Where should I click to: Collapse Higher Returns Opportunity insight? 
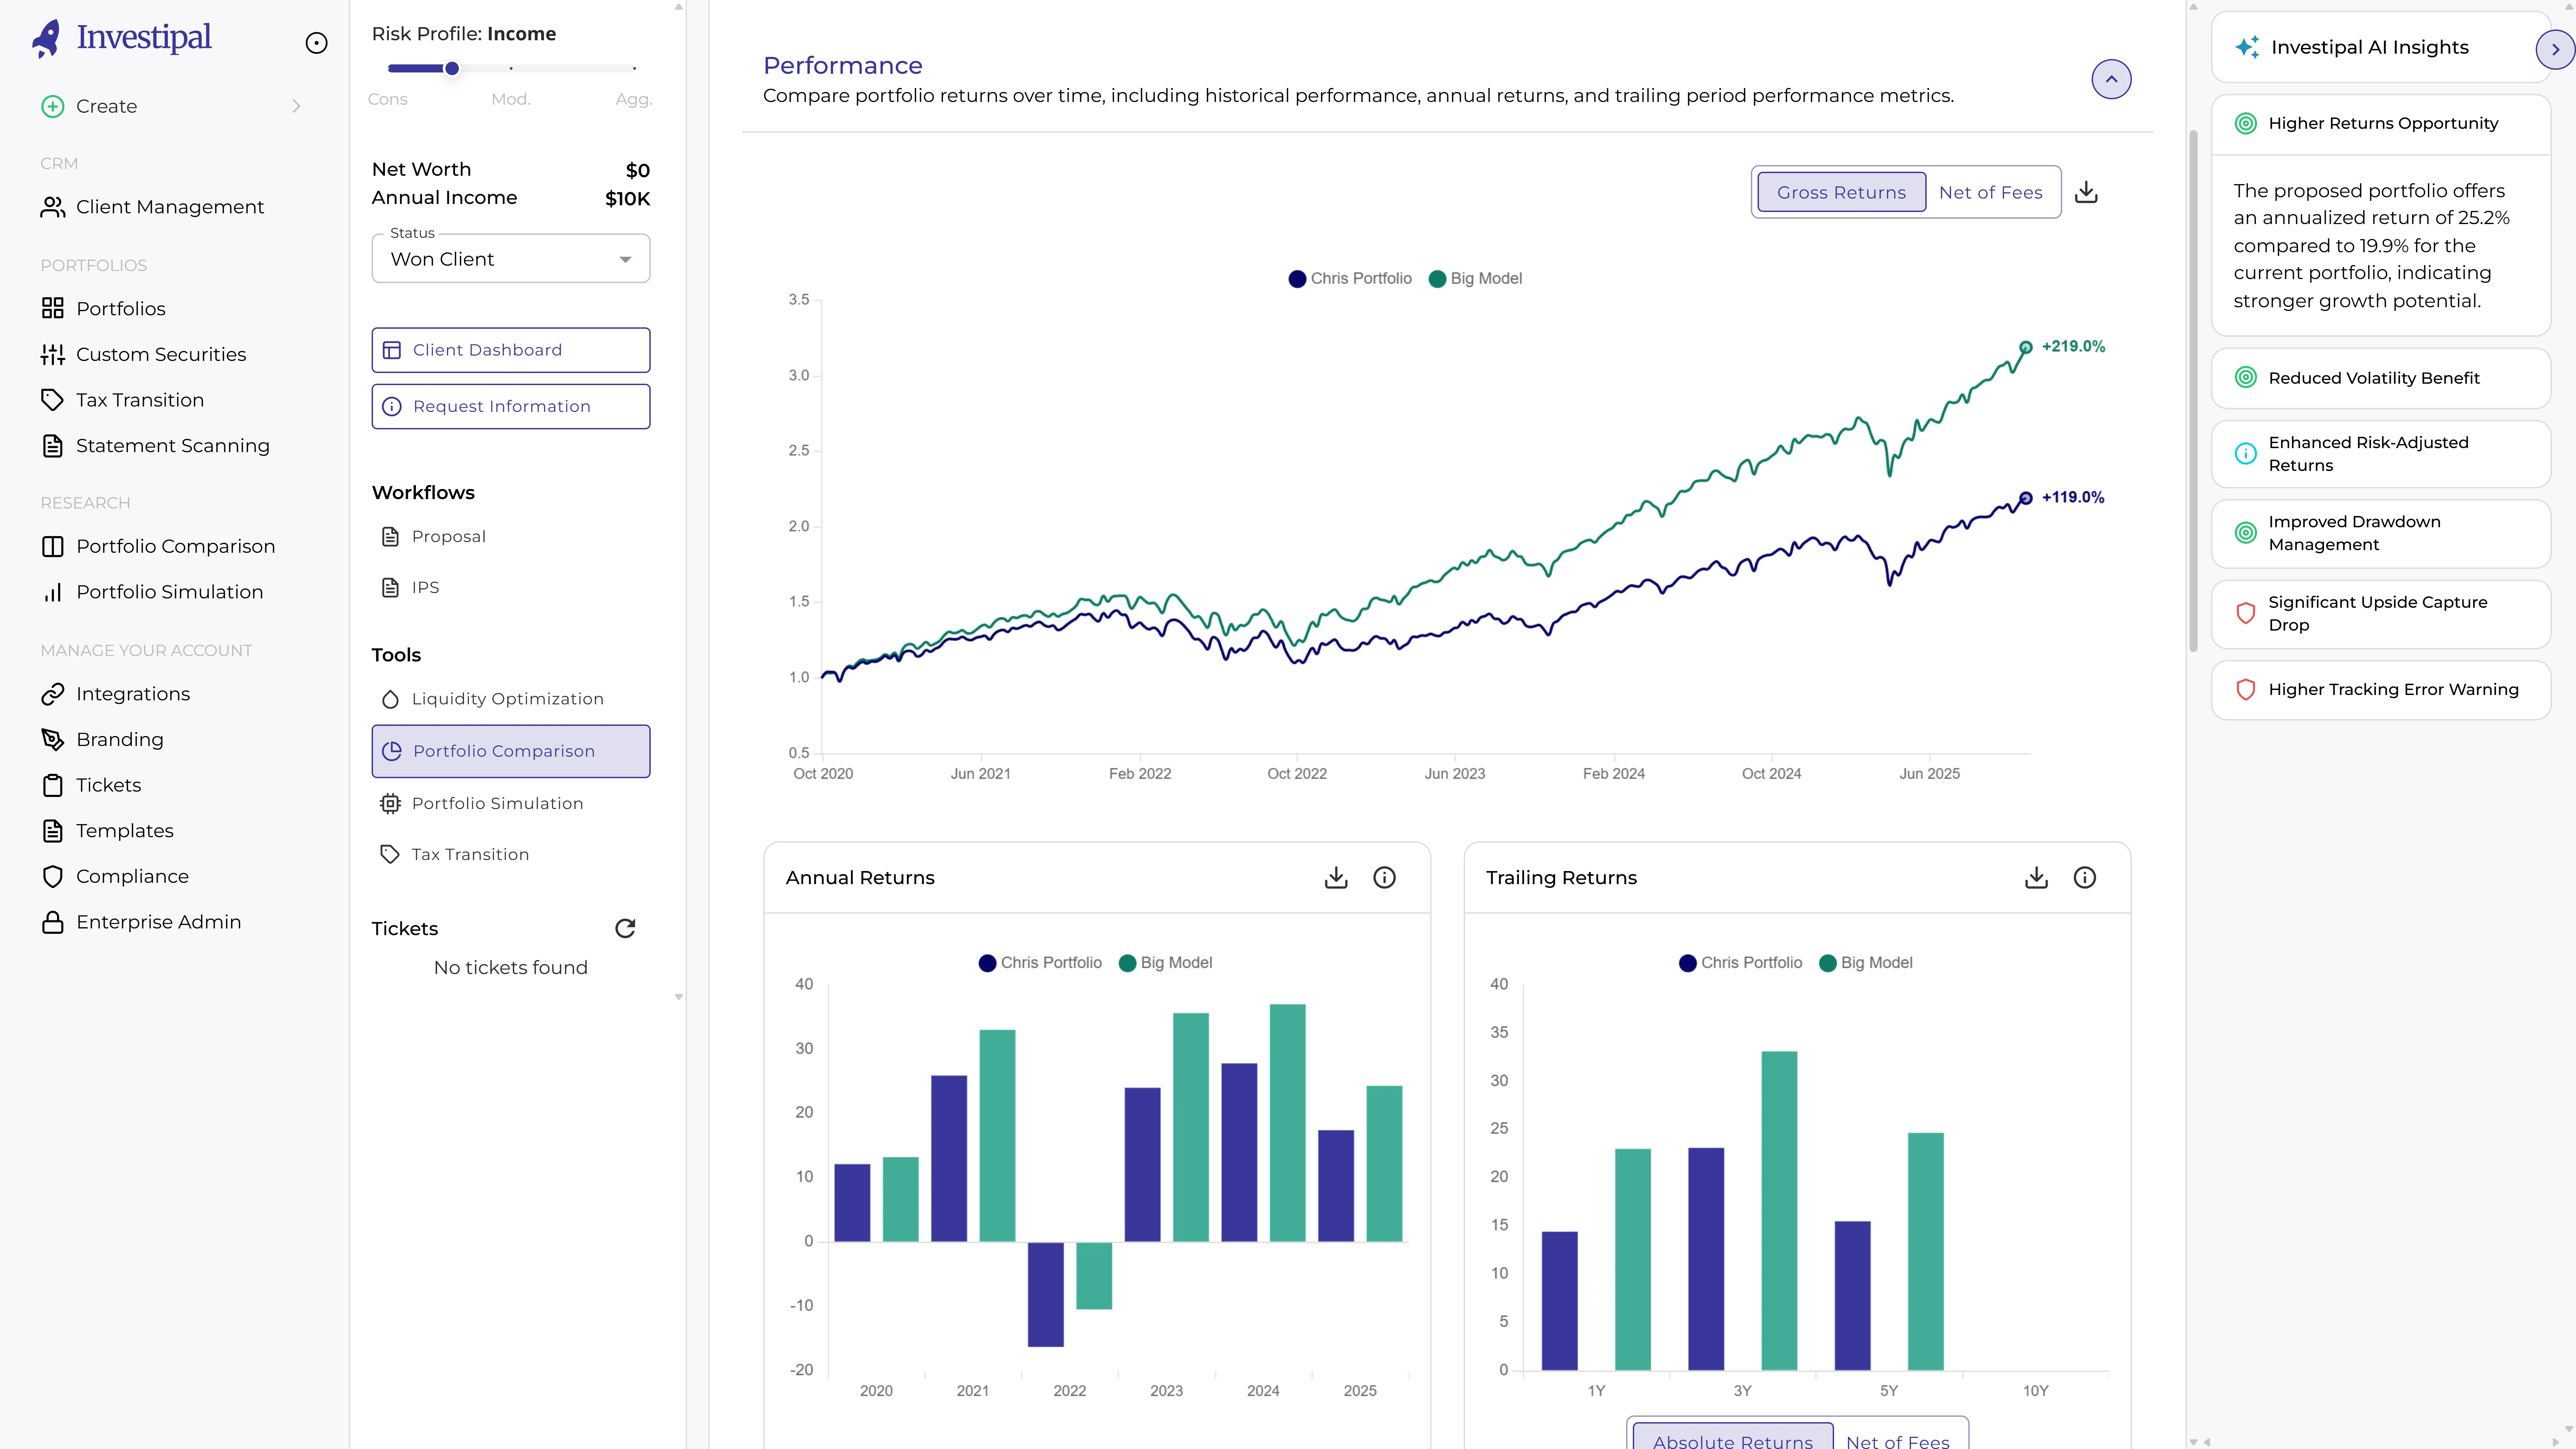coord(2381,124)
